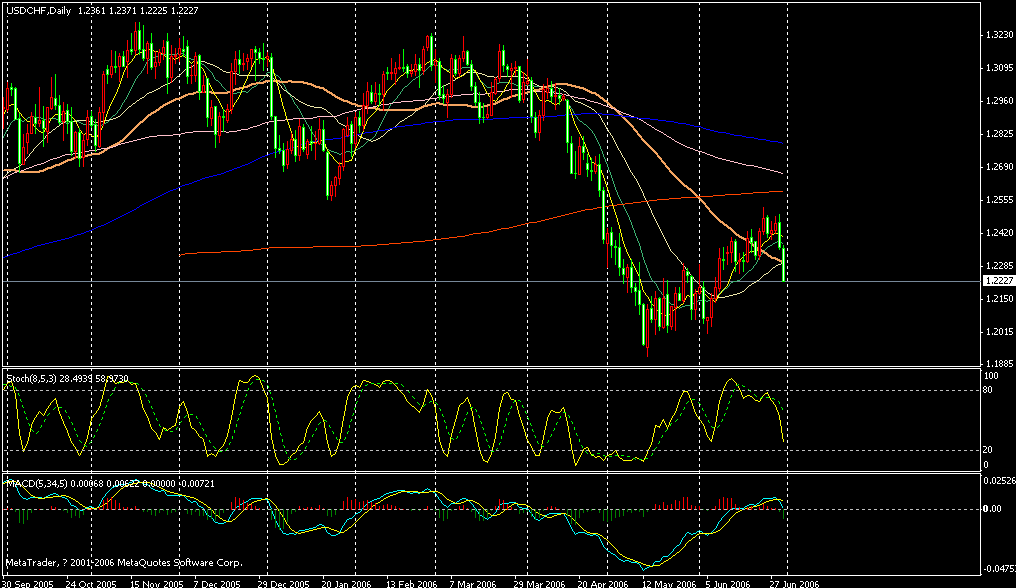
Task: Click the 1.2555 price axis label
Action: click(999, 200)
